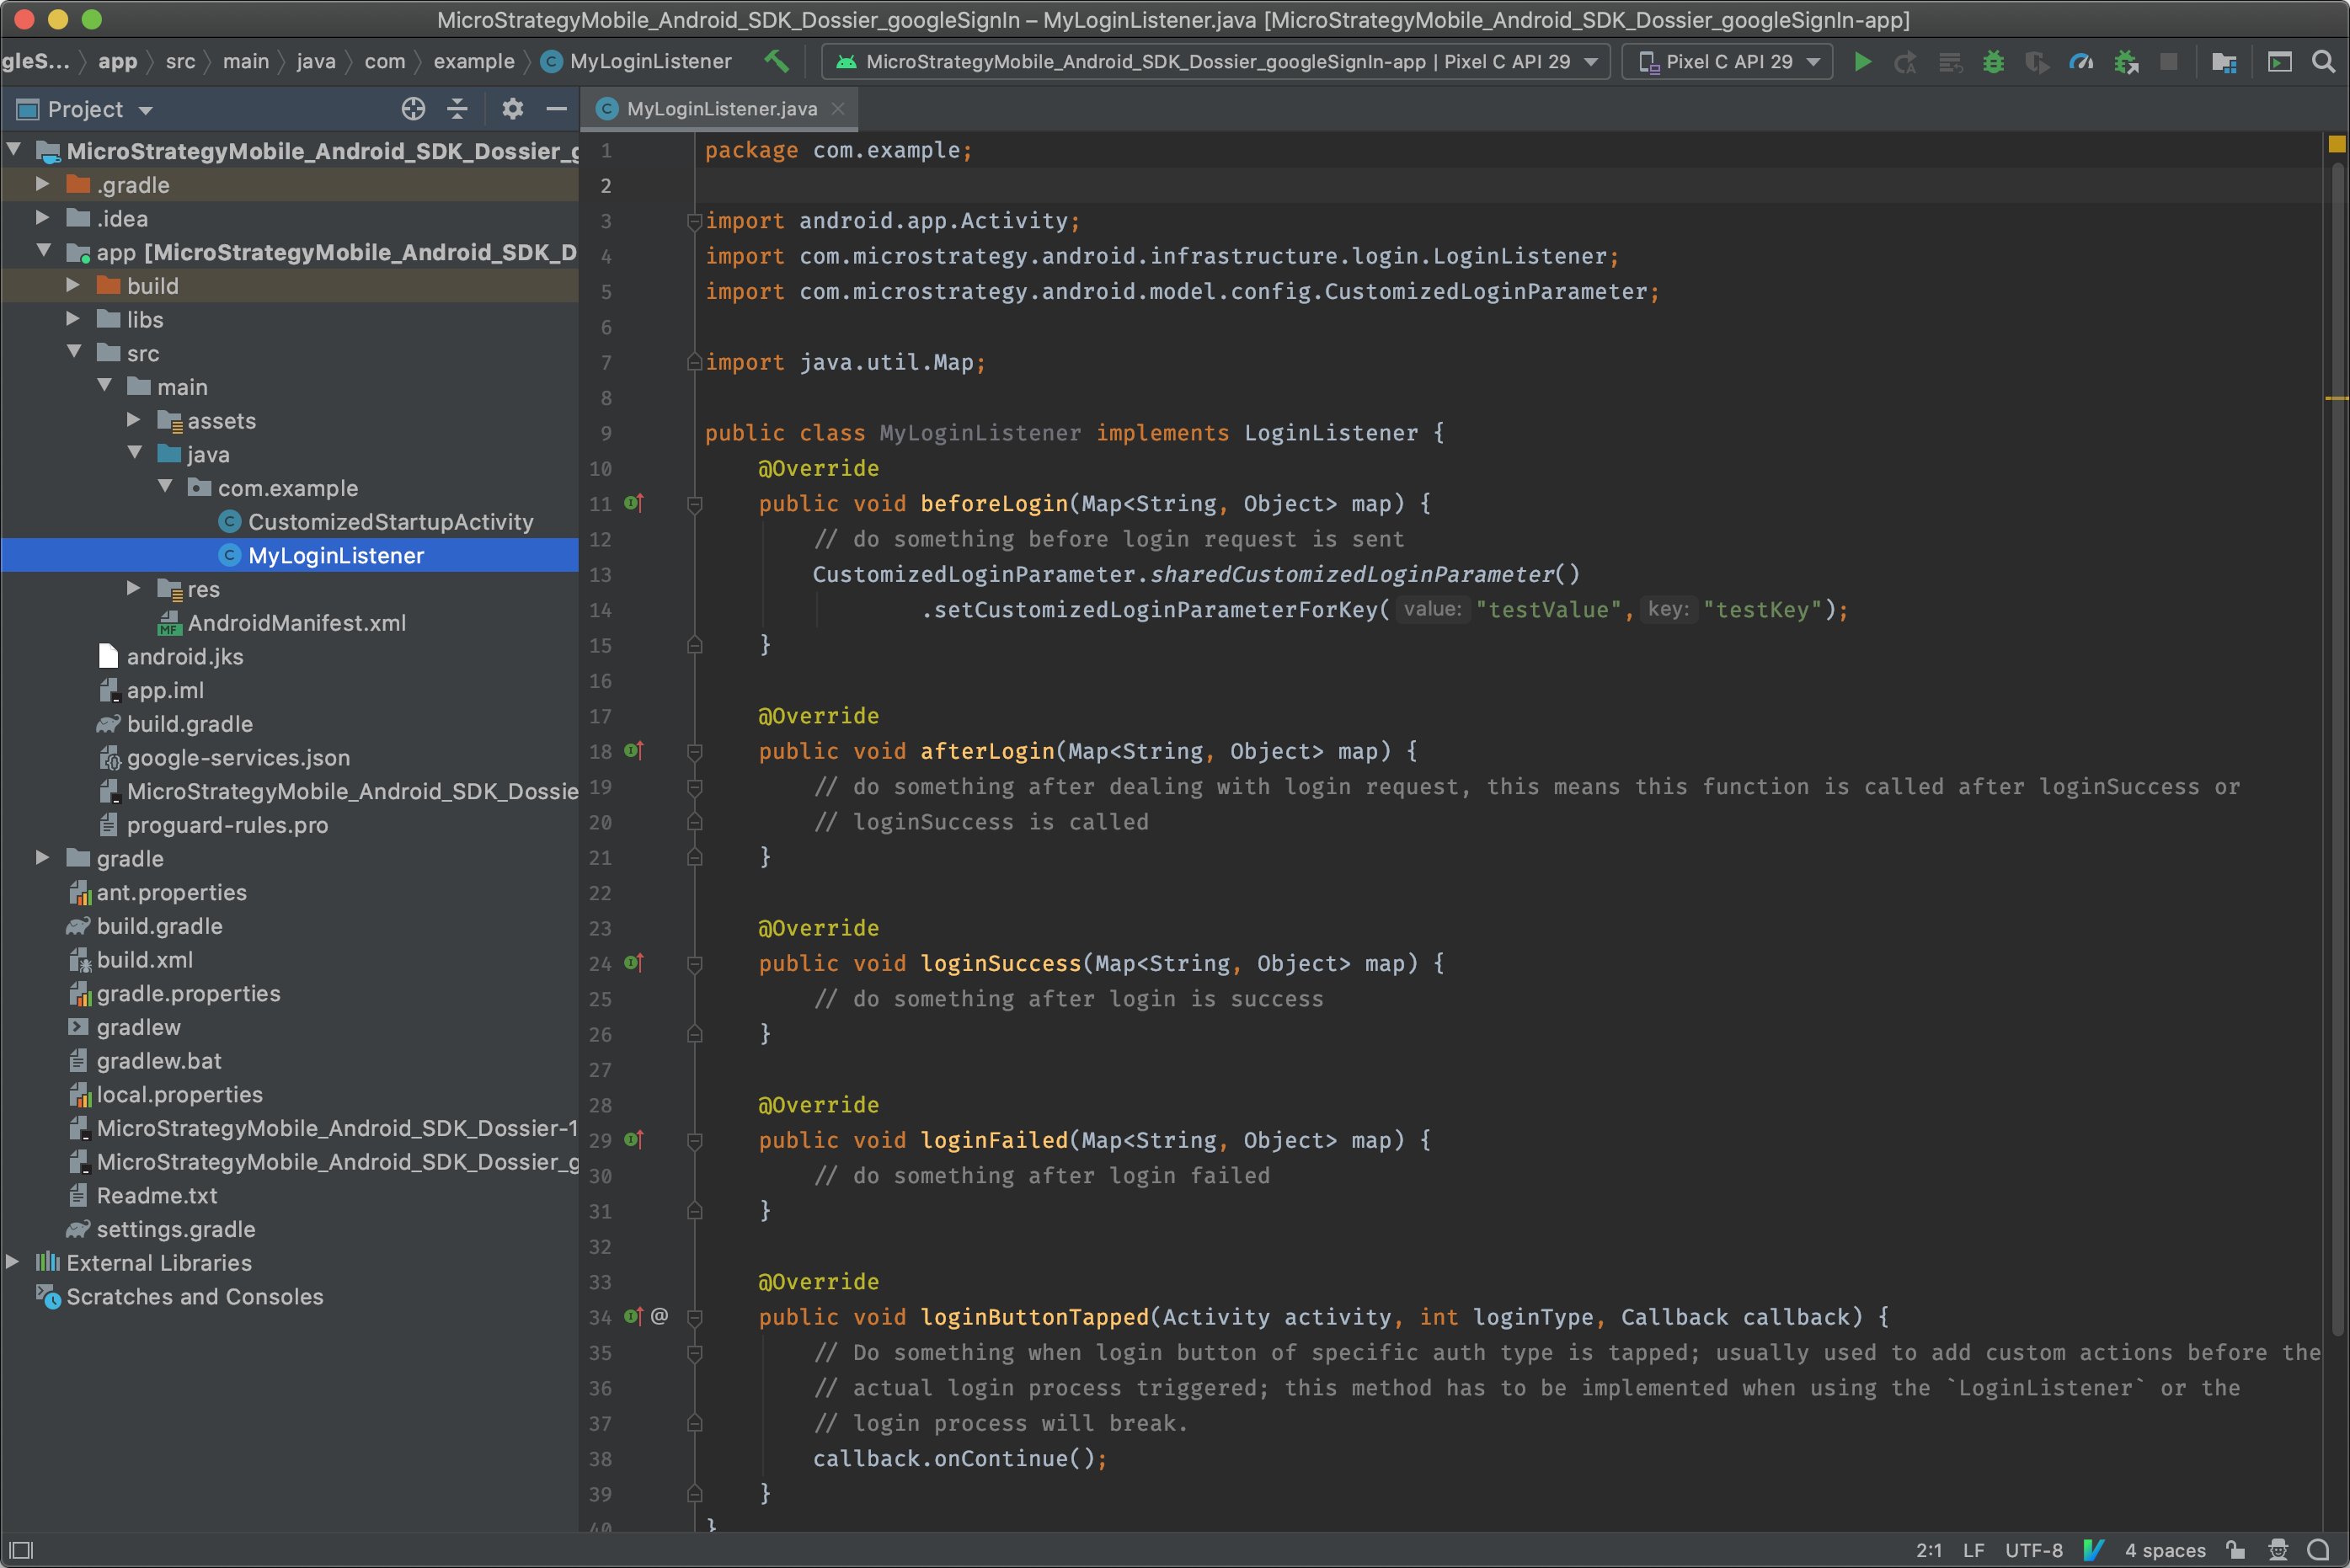
Task: Fold the beforeLogin method at line 11
Action: coord(695,504)
